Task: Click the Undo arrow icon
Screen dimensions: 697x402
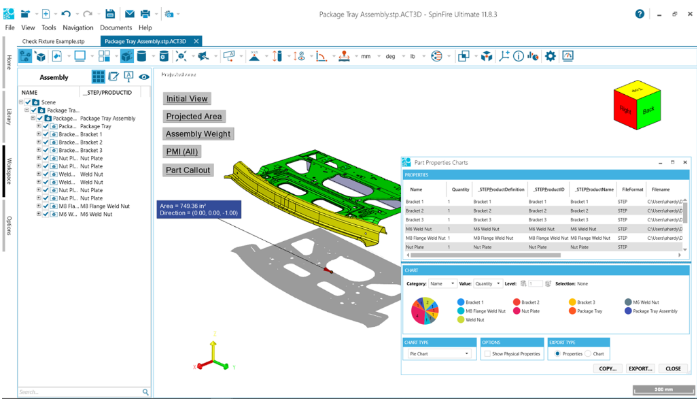Action: pyautogui.click(x=66, y=14)
